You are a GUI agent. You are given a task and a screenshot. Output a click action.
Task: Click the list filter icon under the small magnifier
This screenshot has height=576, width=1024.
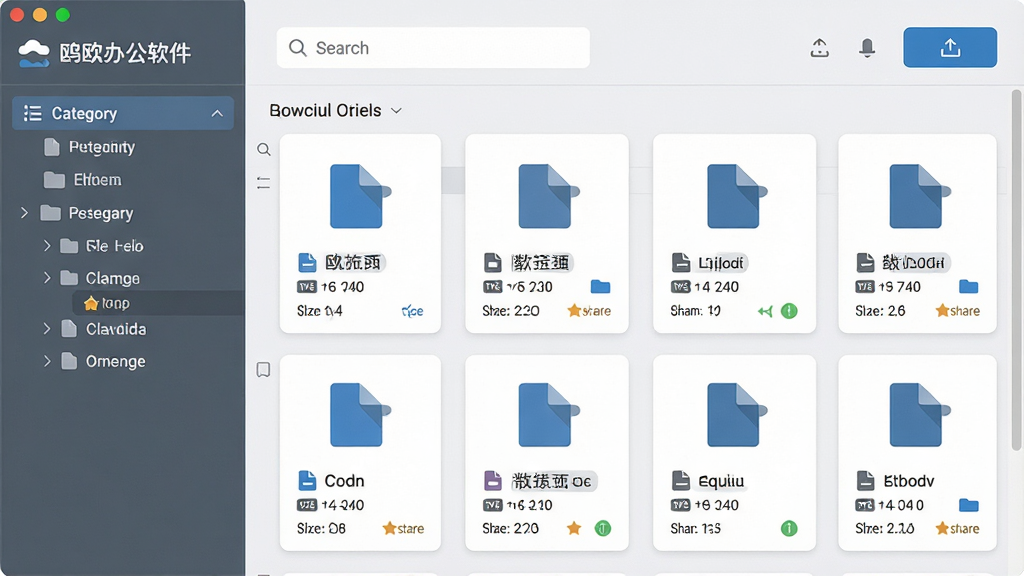pyautogui.click(x=263, y=183)
